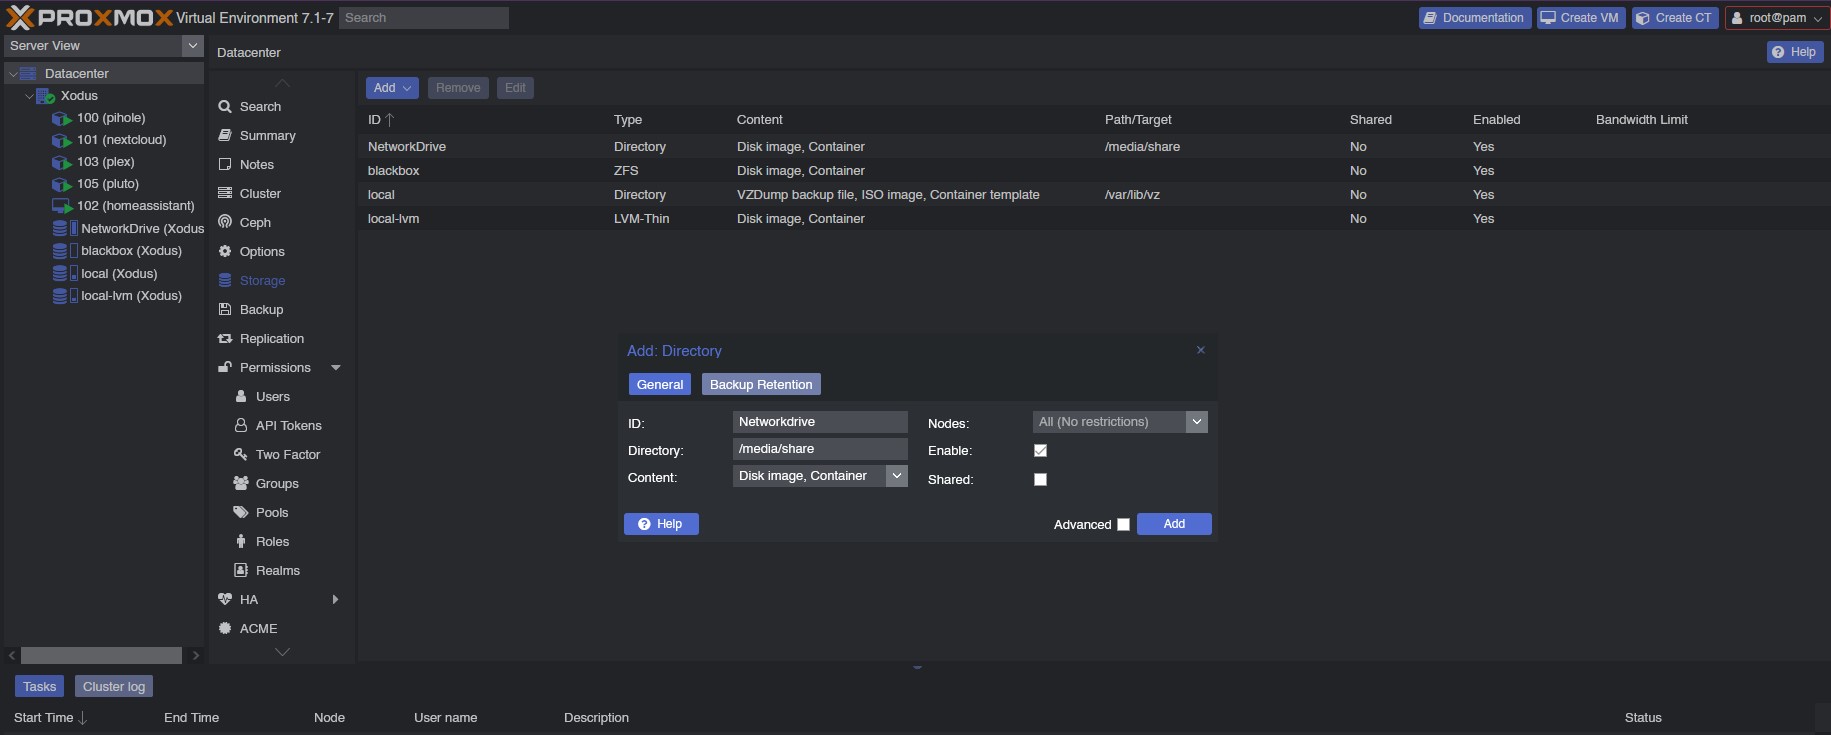1831x735 pixels.
Task: Click the HA heartbeat icon
Action: (225, 599)
